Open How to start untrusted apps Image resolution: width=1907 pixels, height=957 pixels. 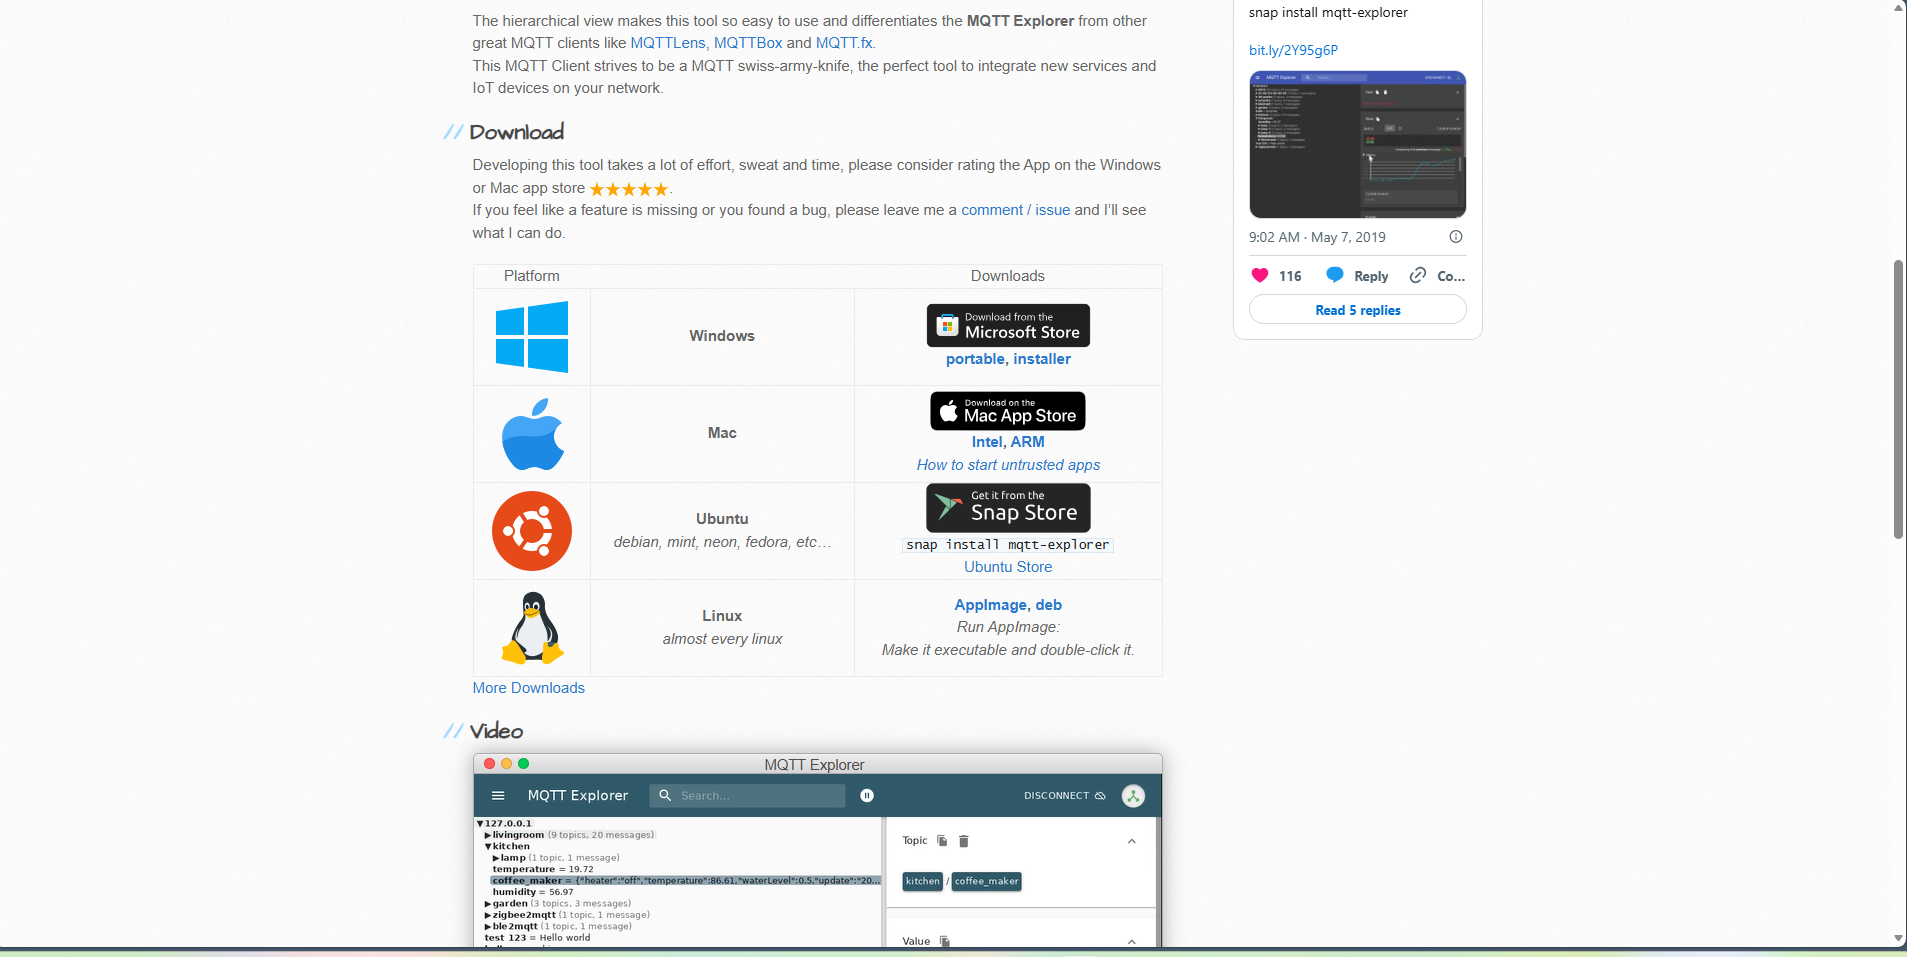1008,465
